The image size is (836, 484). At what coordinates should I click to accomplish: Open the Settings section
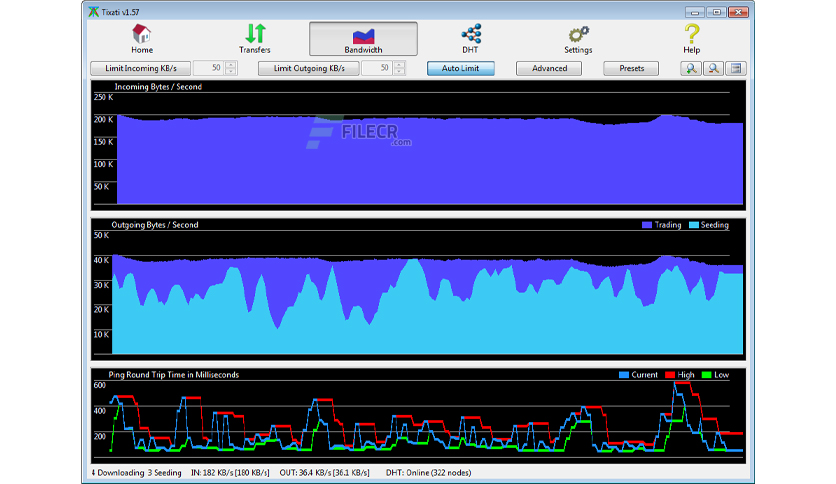click(578, 39)
